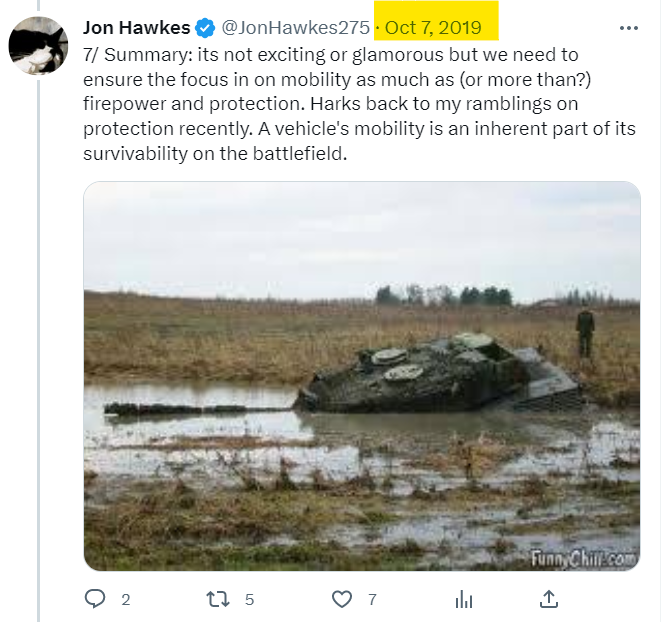The image size is (662, 622).
Task: View tweet analytics bar chart icon
Action: click(x=464, y=599)
